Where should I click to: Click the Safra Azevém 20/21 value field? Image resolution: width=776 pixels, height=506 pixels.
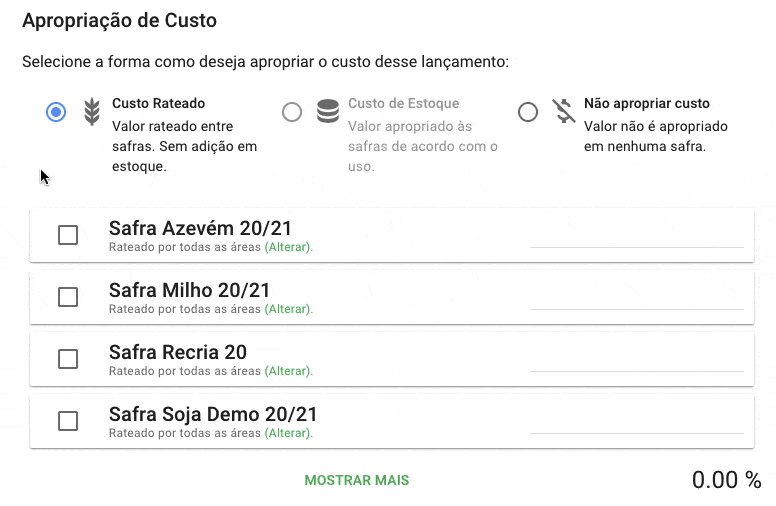click(x=636, y=235)
